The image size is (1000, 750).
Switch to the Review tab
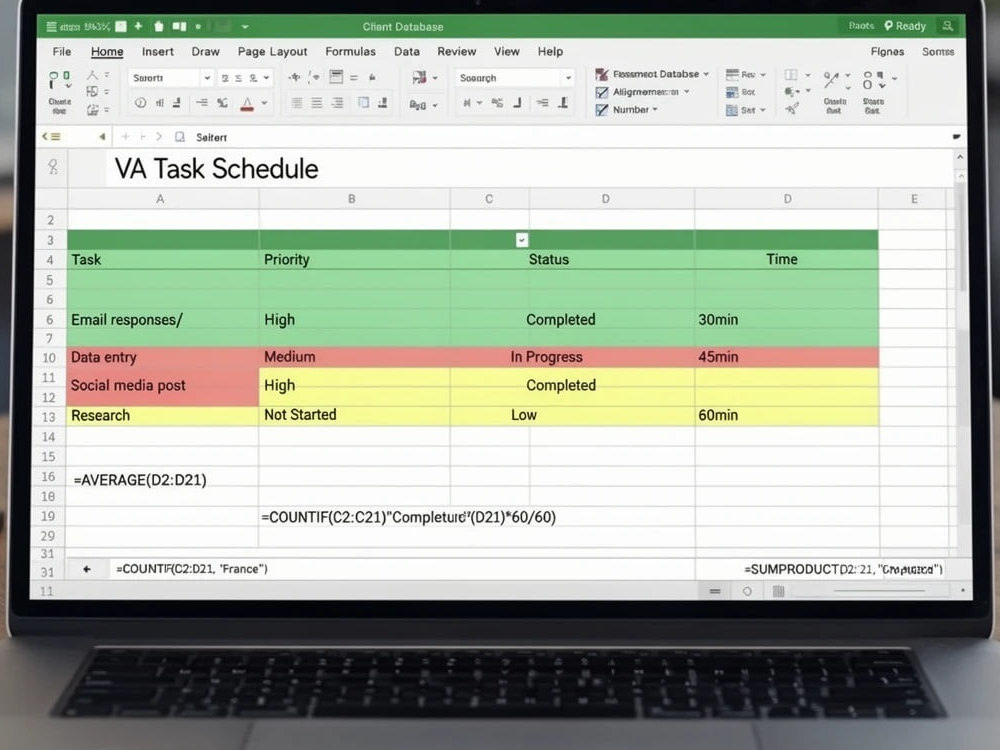(x=457, y=52)
